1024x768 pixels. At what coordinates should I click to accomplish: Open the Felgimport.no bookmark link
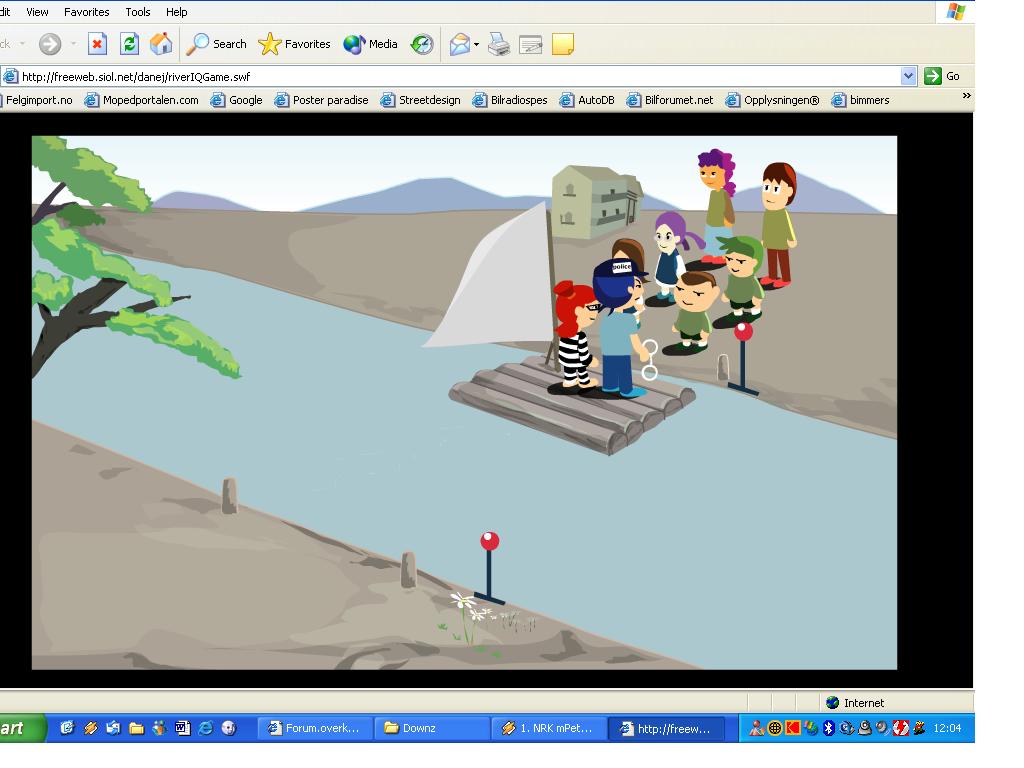pos(38,100)
